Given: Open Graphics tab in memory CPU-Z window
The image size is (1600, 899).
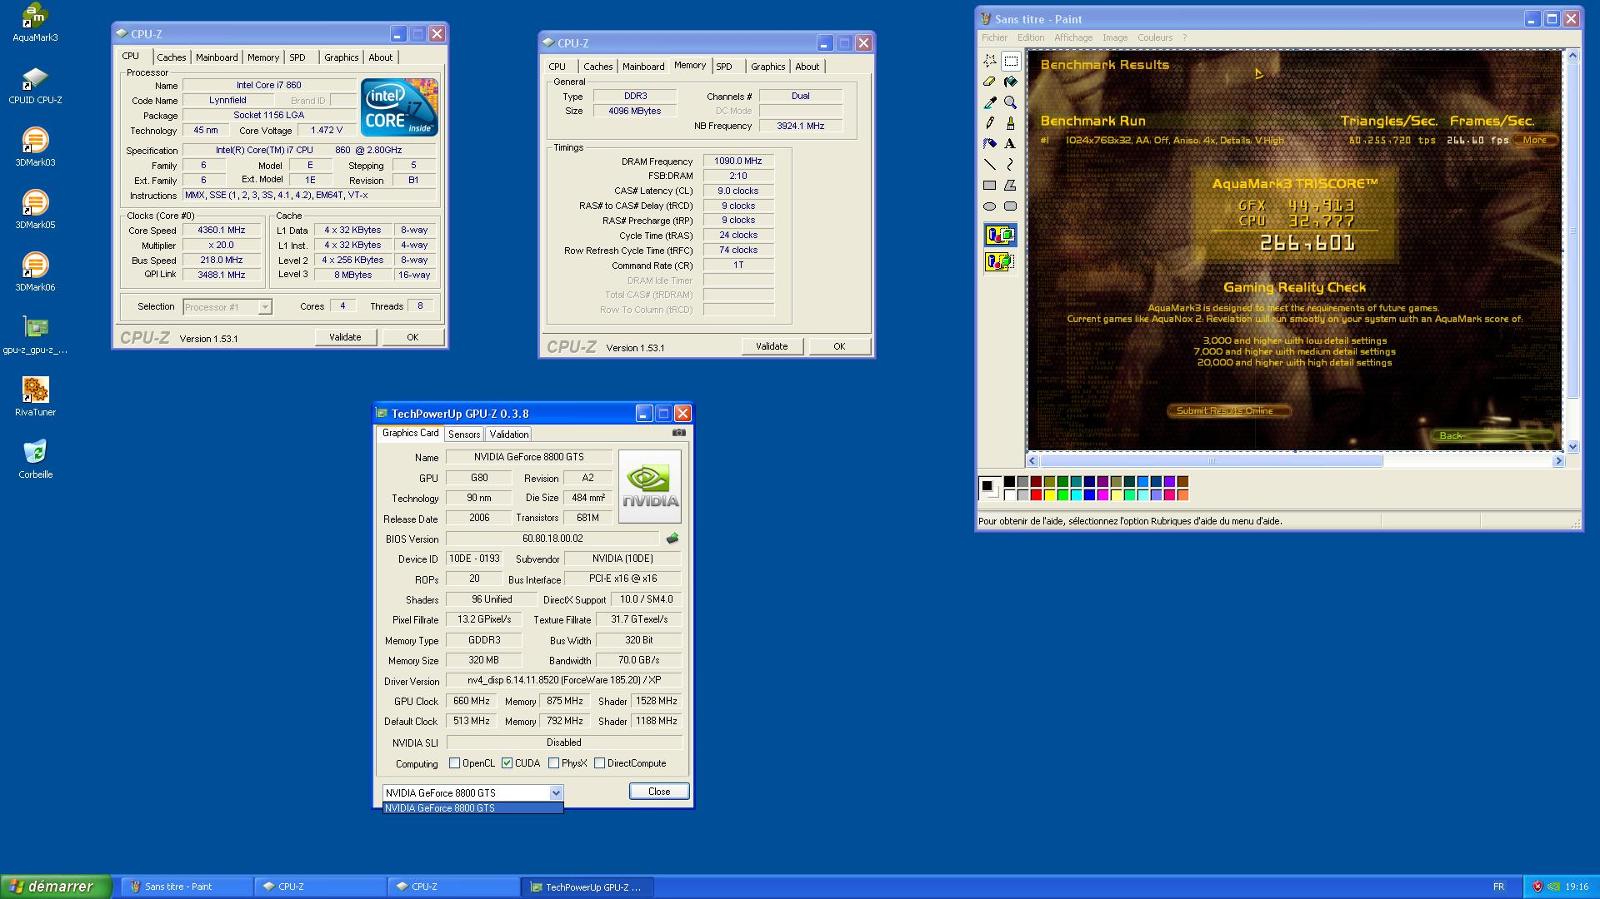Looking at the screenshot, I should tap(768, 66).
